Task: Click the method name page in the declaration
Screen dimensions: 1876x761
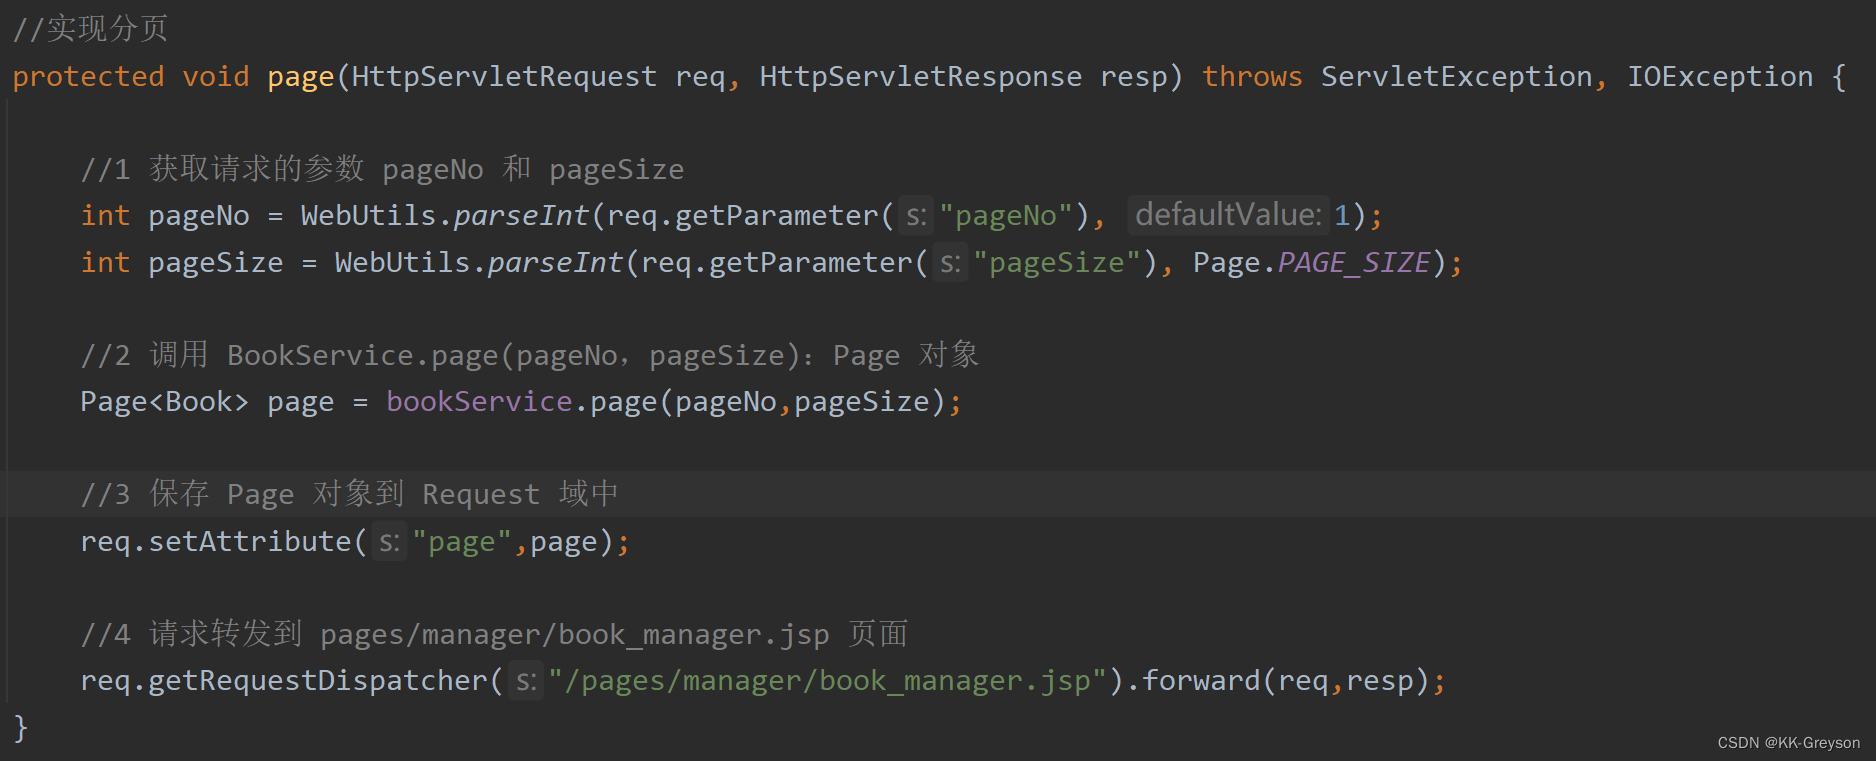Action: (x=300, y=77)
